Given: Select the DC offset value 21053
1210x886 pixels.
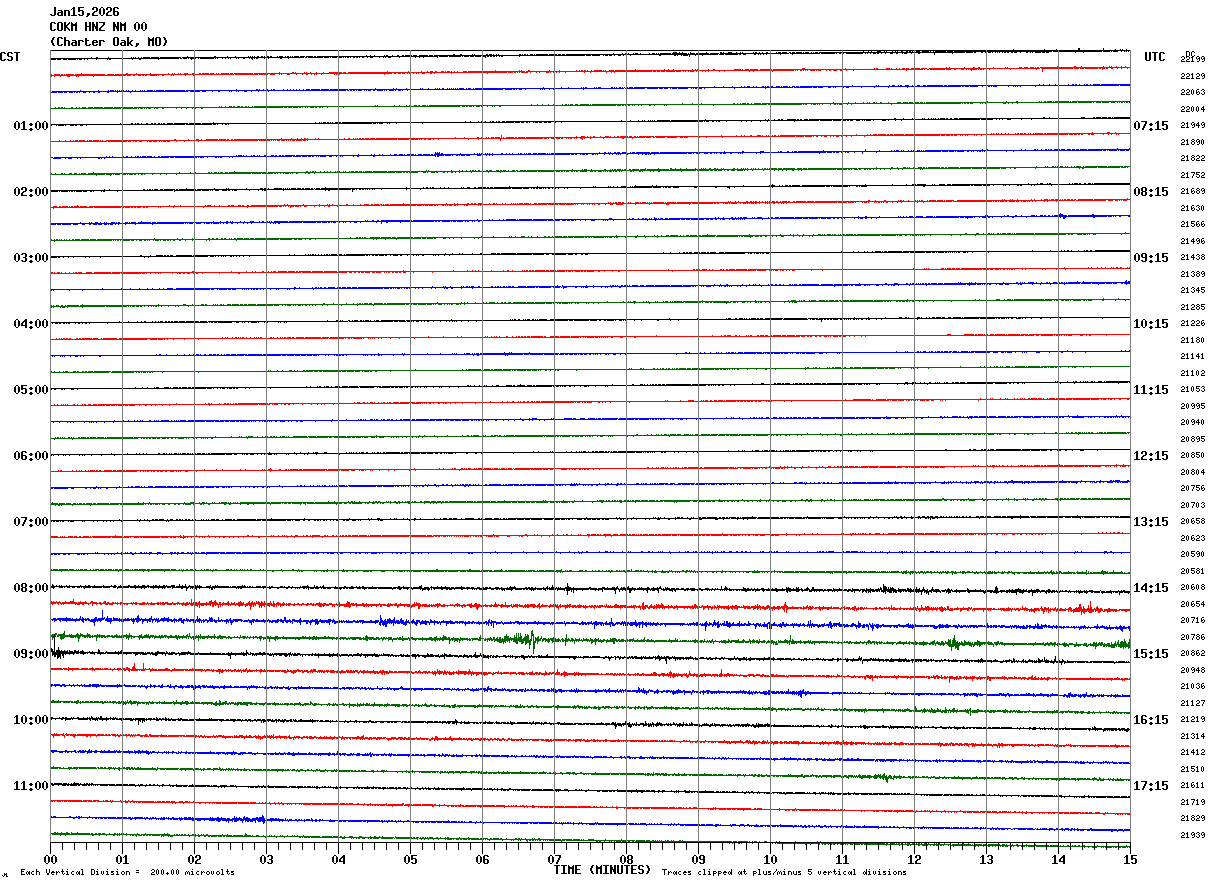Looking at the screenshot, I should pos(1193,389).
